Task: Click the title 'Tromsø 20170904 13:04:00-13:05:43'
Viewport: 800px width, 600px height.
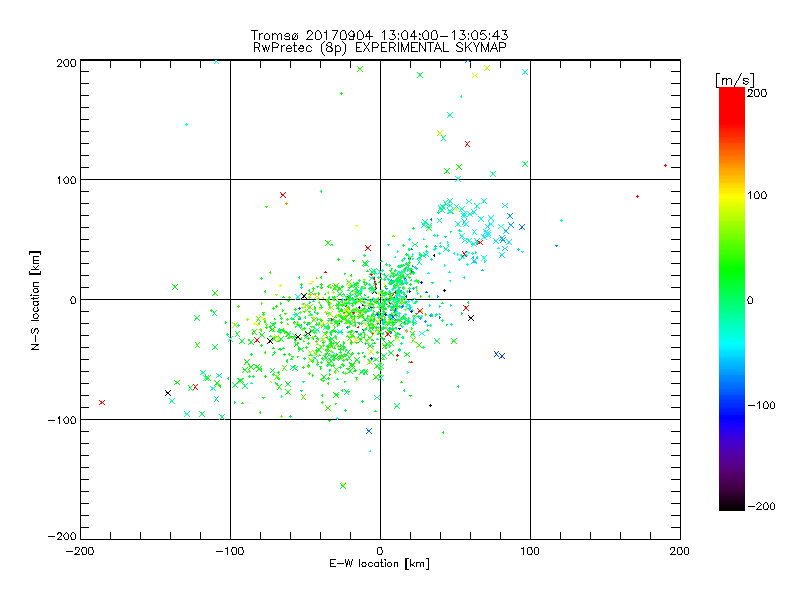Action: [x=379, y=35]
